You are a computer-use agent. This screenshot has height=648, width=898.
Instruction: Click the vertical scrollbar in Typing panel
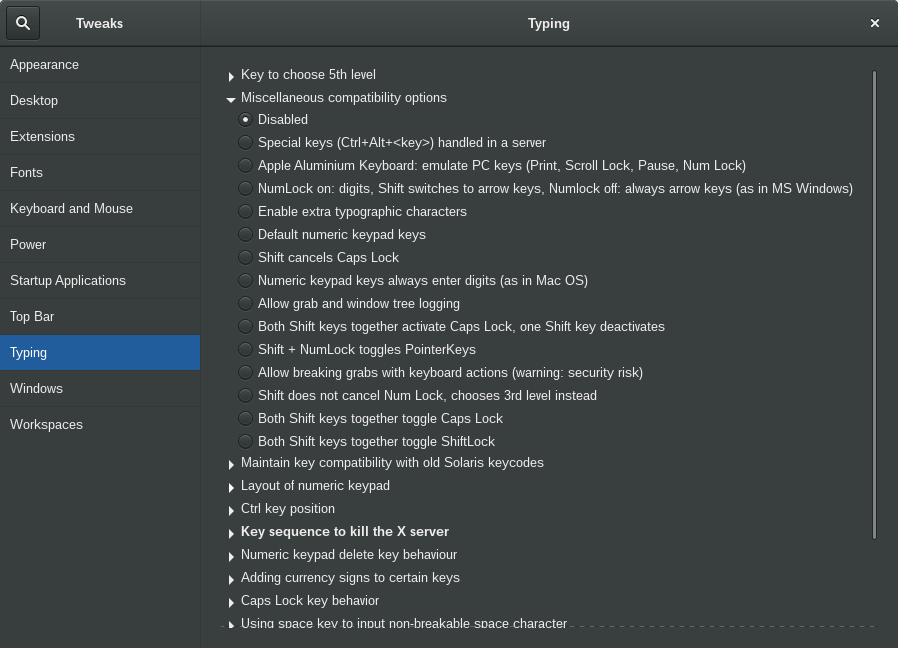[875, 305]
